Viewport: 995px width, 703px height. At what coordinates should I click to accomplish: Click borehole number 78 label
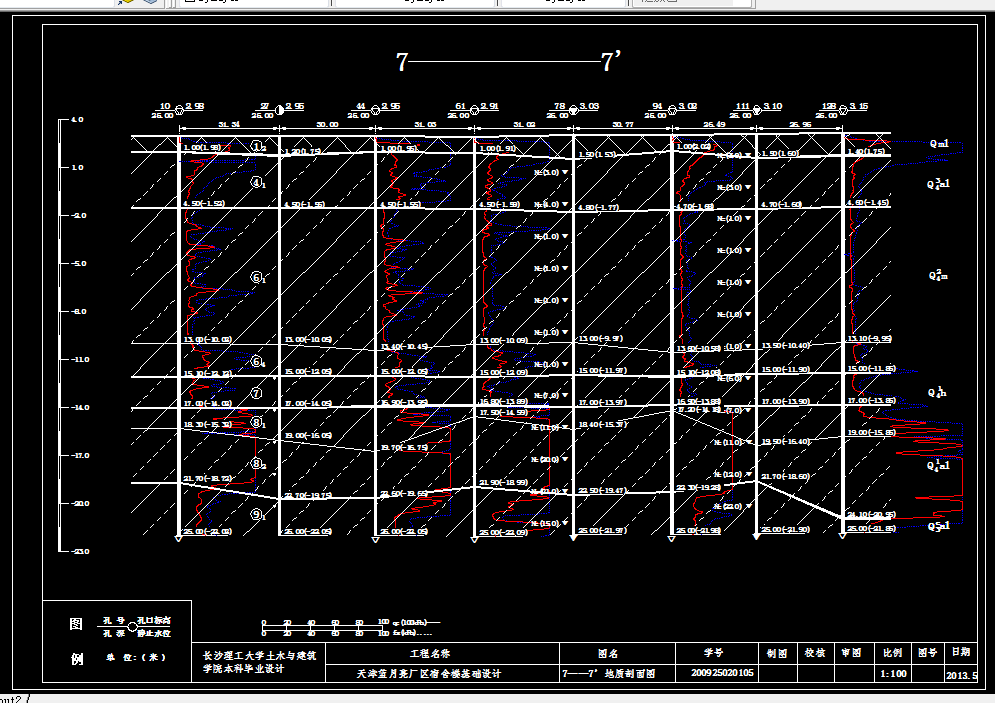559,106
